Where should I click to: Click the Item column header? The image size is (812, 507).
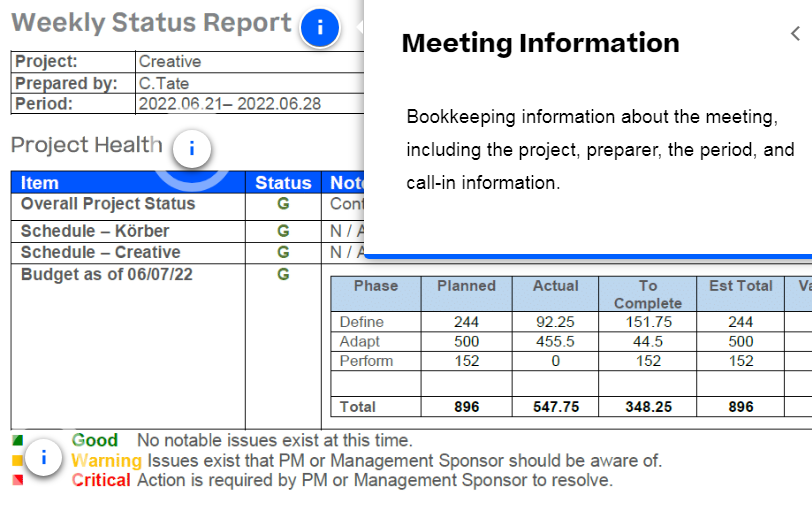pos(40,183)
